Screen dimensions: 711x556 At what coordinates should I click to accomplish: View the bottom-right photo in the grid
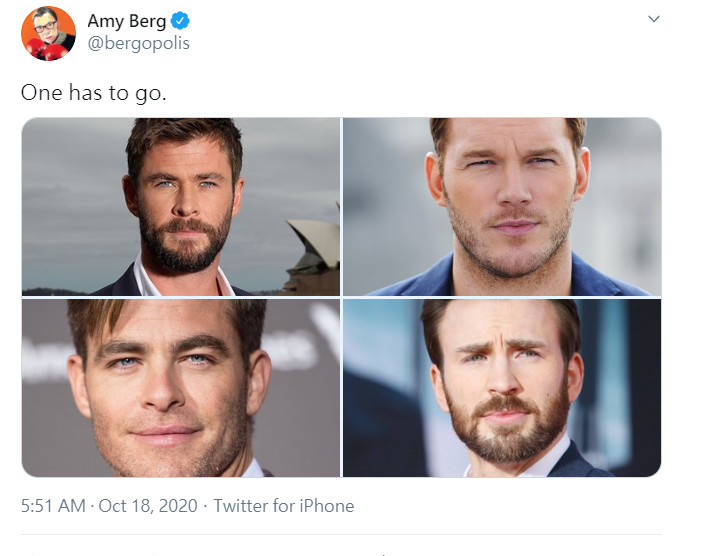coord(502,388)
